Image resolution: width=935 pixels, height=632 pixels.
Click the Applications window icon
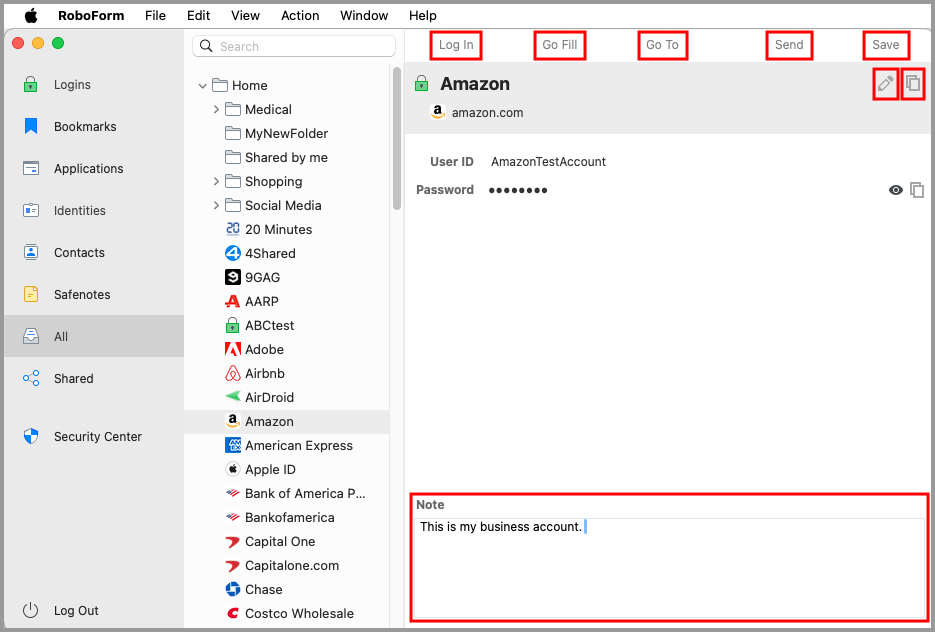[x=30, y=168]
